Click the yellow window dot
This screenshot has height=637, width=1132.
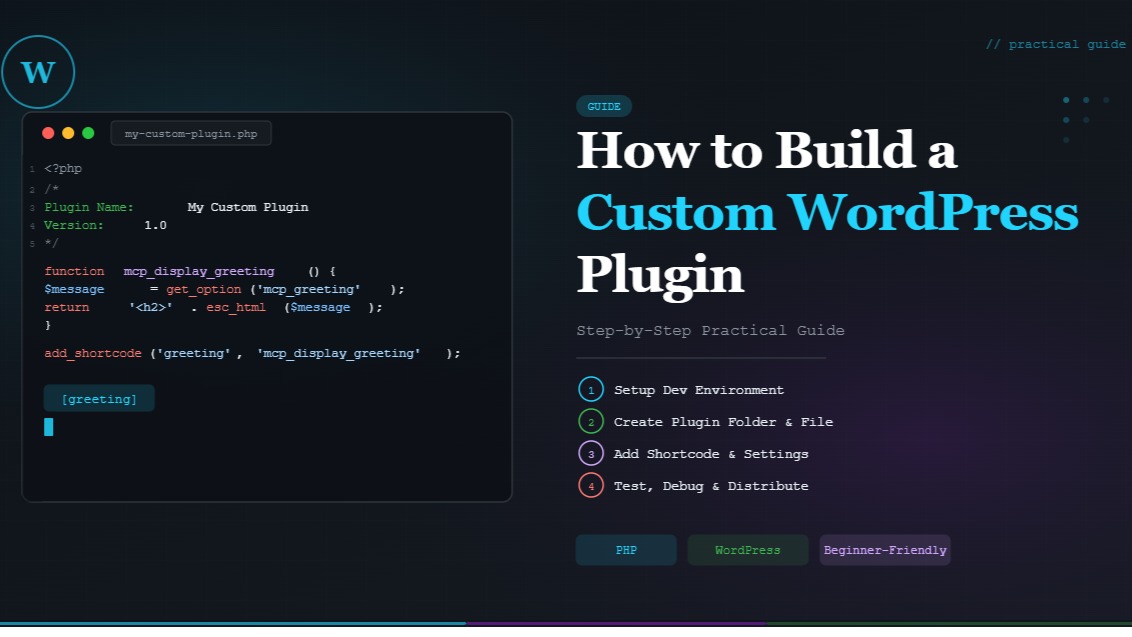[x=68, y=133]
